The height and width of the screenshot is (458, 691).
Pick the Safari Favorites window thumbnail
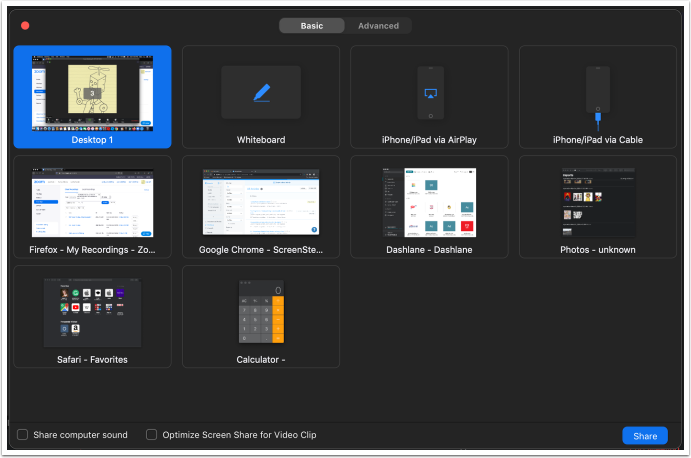click(x=92, y=312)
